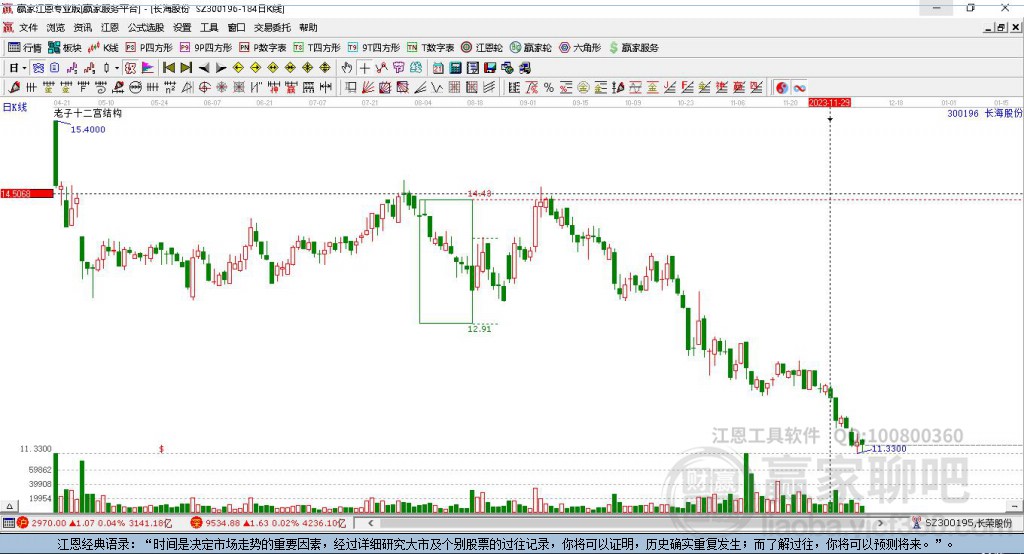Open the T四方形 time square

[317, 48]
